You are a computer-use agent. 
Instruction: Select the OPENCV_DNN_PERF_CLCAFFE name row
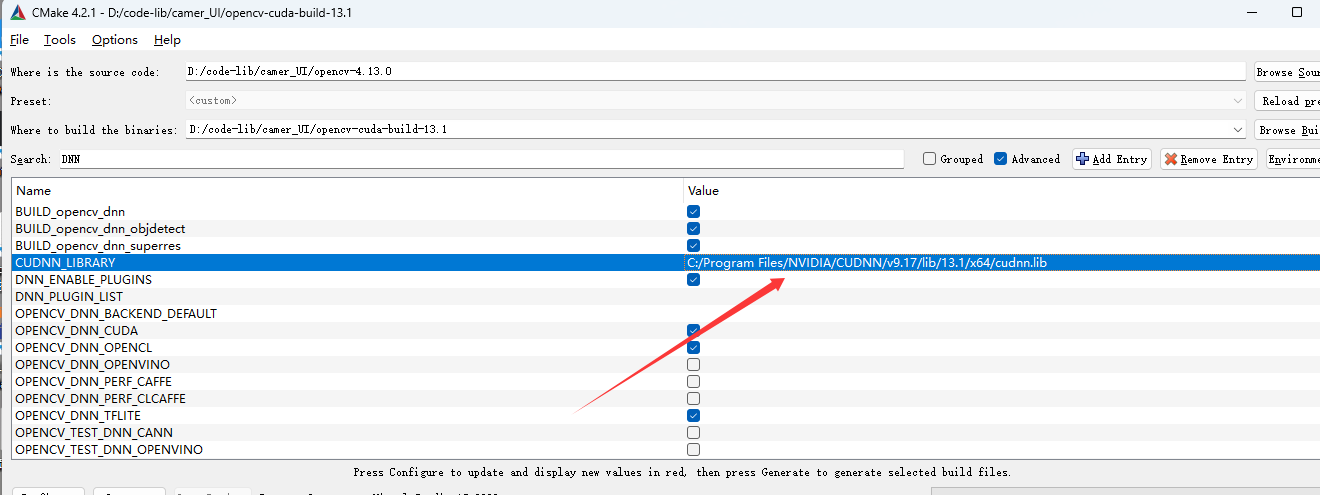[347, 399]
